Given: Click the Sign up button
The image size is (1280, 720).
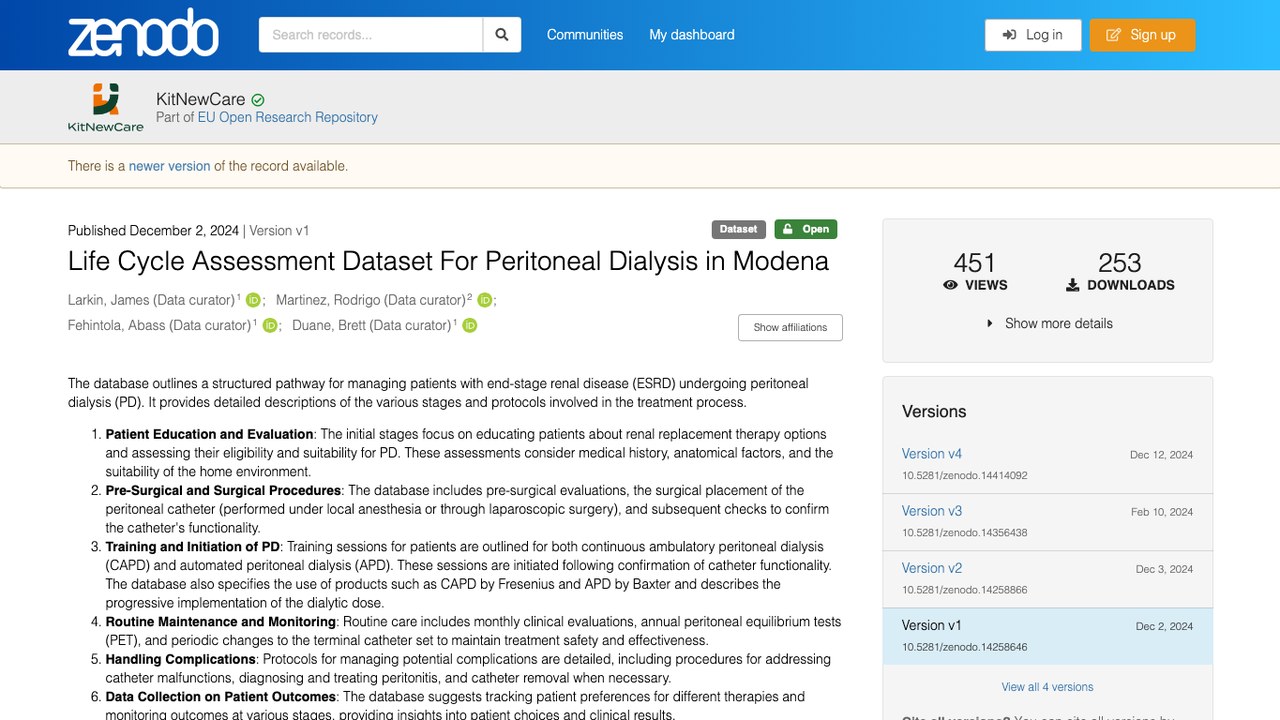Looking at the screenshot, I should click(x=1142, y=35).
